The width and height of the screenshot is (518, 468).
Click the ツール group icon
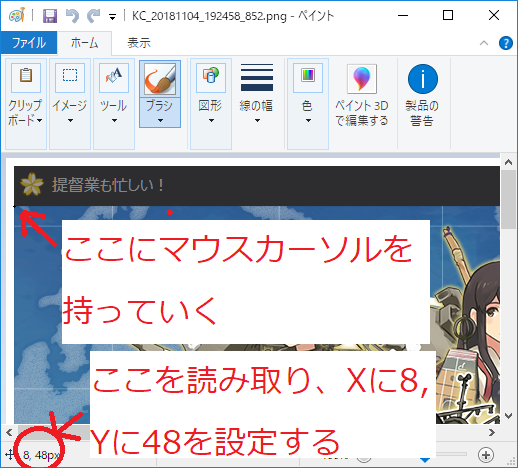pyautogui.click(x=114, y=78)
